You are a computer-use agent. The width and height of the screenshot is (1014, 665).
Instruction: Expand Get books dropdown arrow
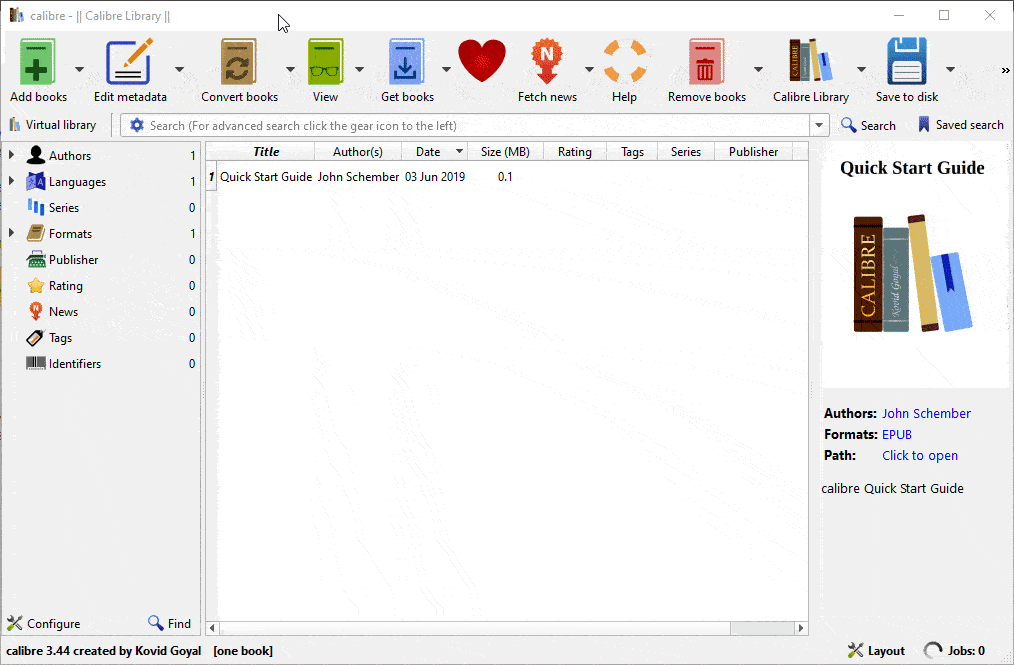(x=446, y=69)
